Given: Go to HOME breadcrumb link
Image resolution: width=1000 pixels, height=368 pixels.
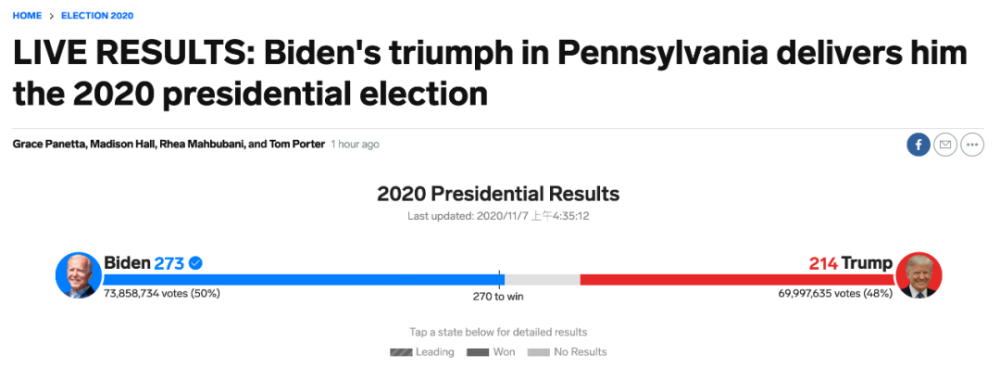Looking at the screenshot, I should point(27,15).
